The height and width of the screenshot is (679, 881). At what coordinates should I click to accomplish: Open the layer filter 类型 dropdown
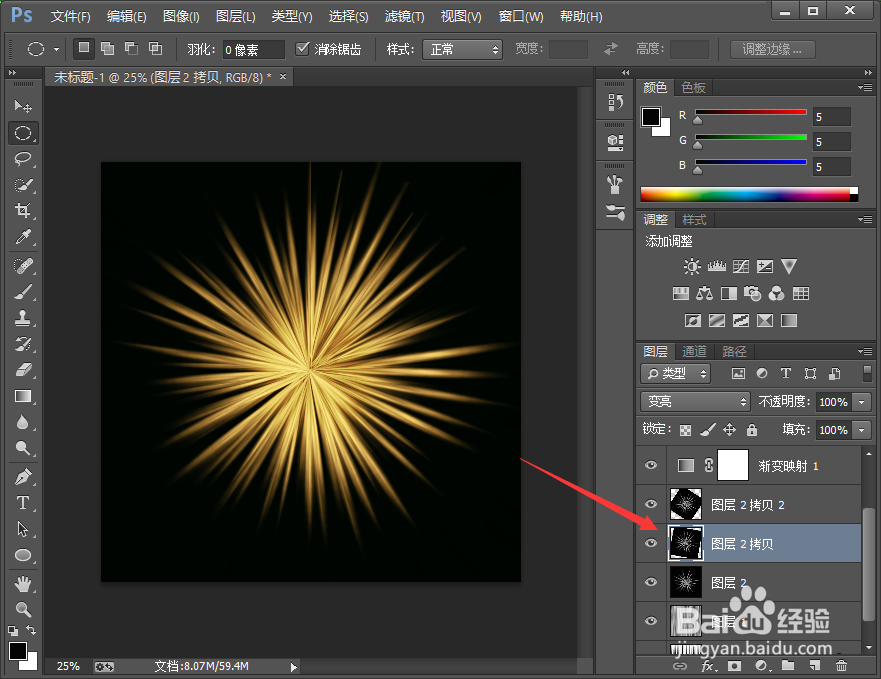pyautogui.click(x=675, y=373)
